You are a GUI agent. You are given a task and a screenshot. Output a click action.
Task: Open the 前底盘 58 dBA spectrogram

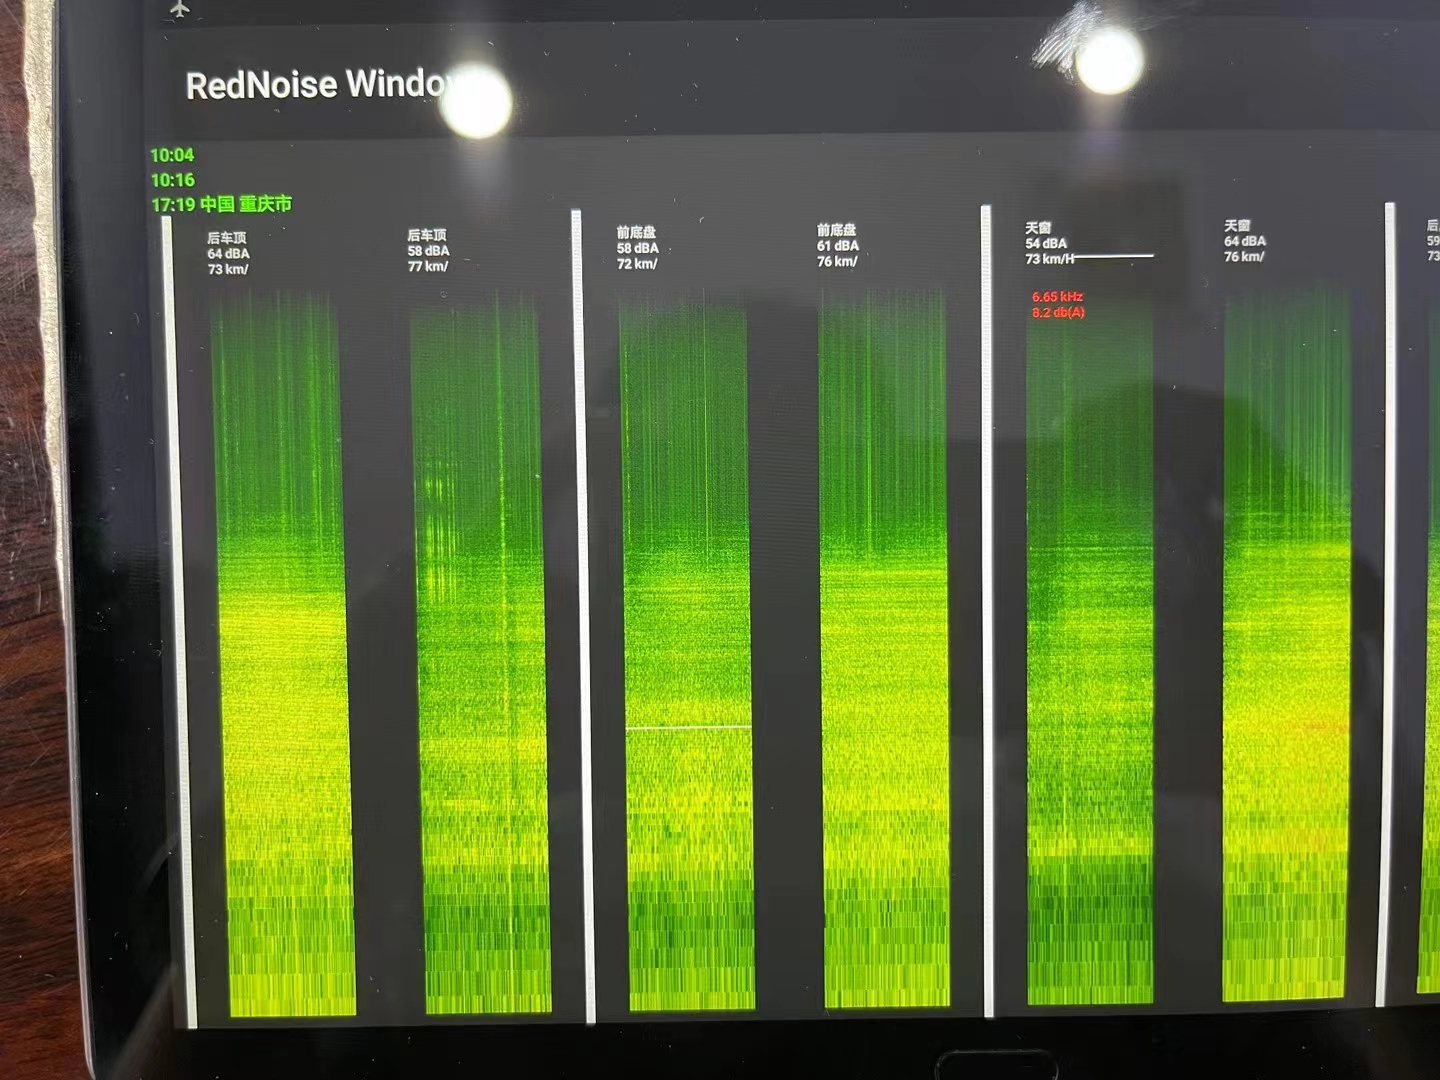688,651
